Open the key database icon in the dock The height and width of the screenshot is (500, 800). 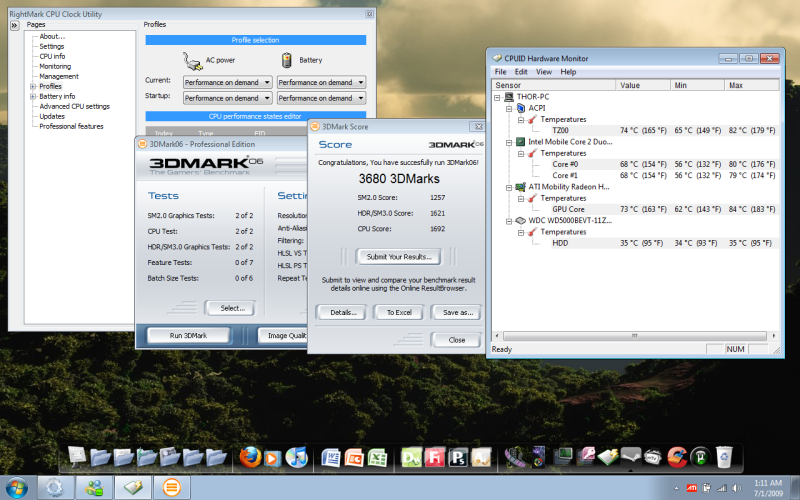click(x=585, y=457)
